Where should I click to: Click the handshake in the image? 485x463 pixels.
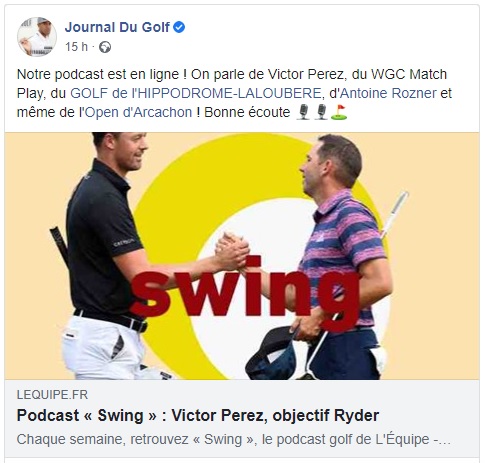click(x=233, y=251)
